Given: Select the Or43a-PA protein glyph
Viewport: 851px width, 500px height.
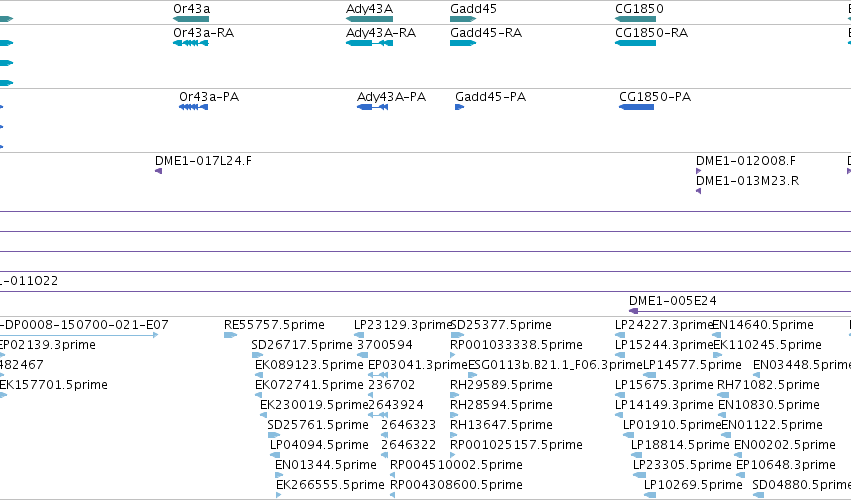Looking at the screenshot, I should [194, 107].
